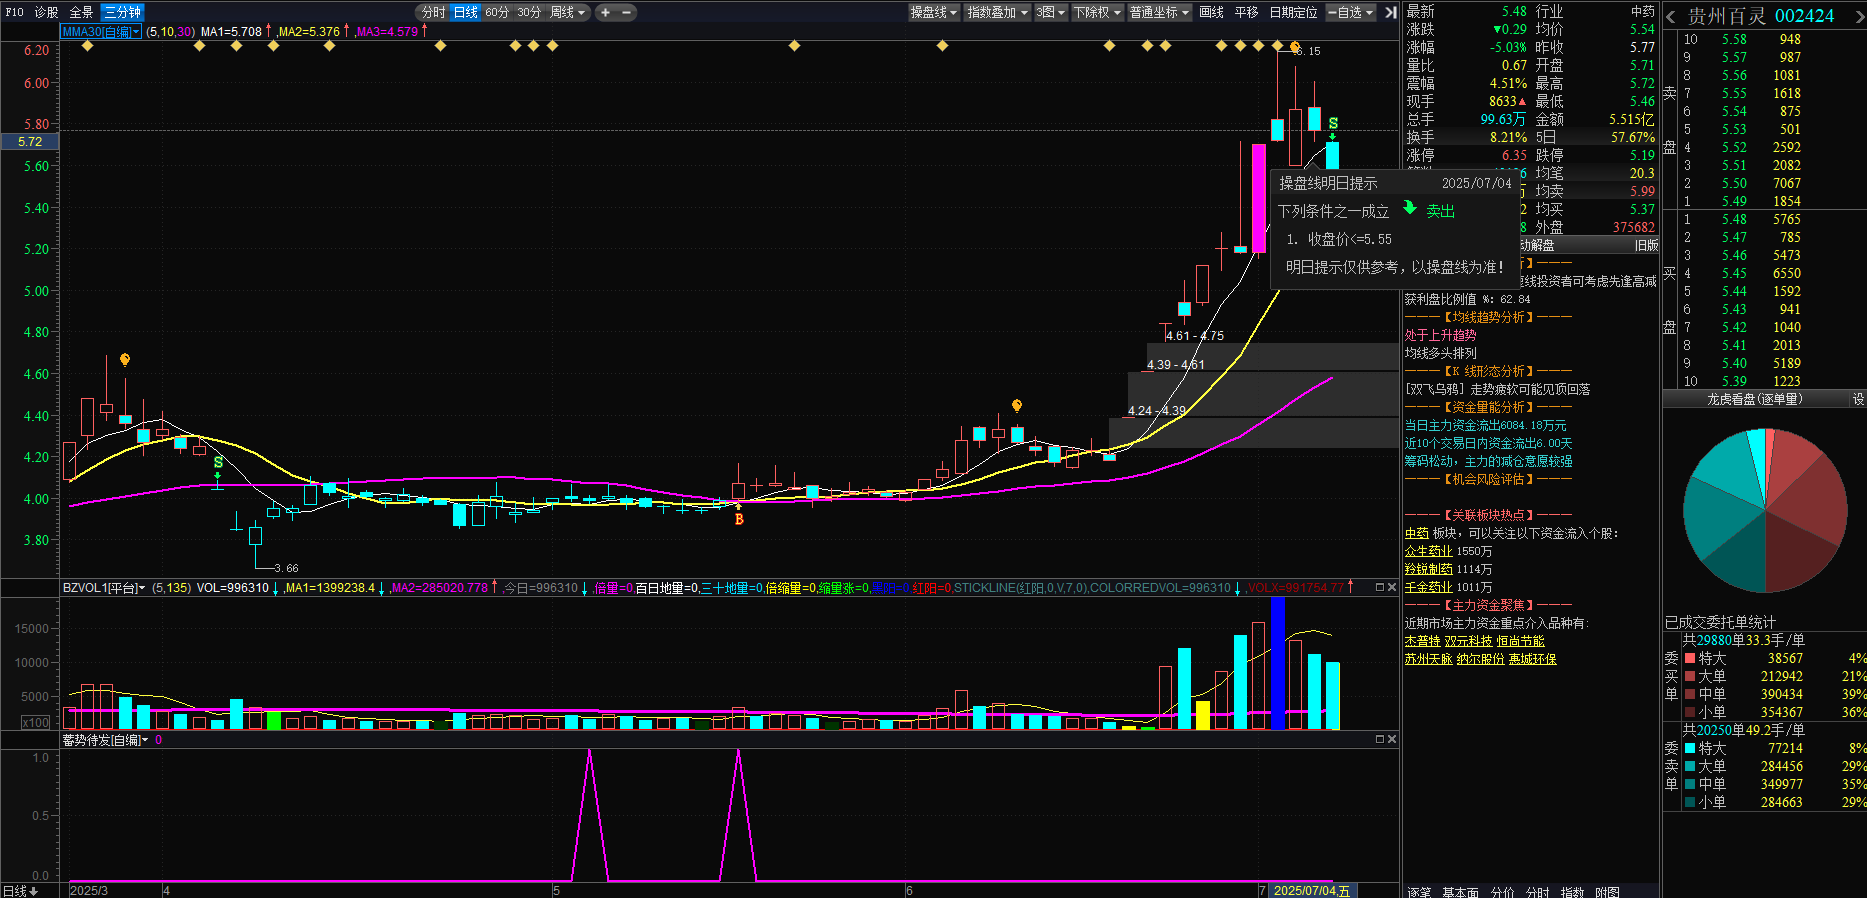Click the 龙虎看盘(逐单量) panel header
The width and height of the screenshot is (1867, 898).
point(1754,399)
